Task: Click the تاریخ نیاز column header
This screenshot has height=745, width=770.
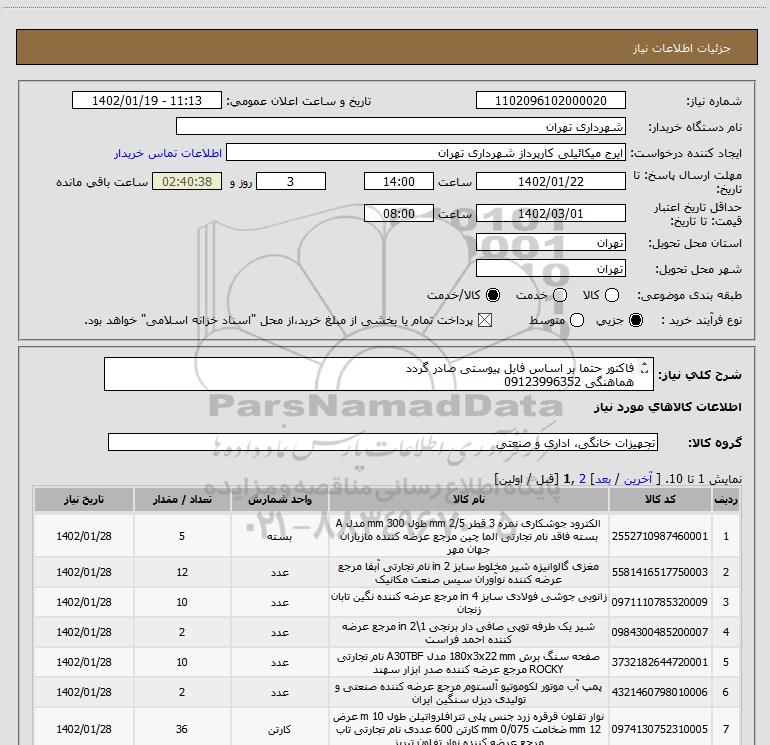Action: tap(83, 499)
